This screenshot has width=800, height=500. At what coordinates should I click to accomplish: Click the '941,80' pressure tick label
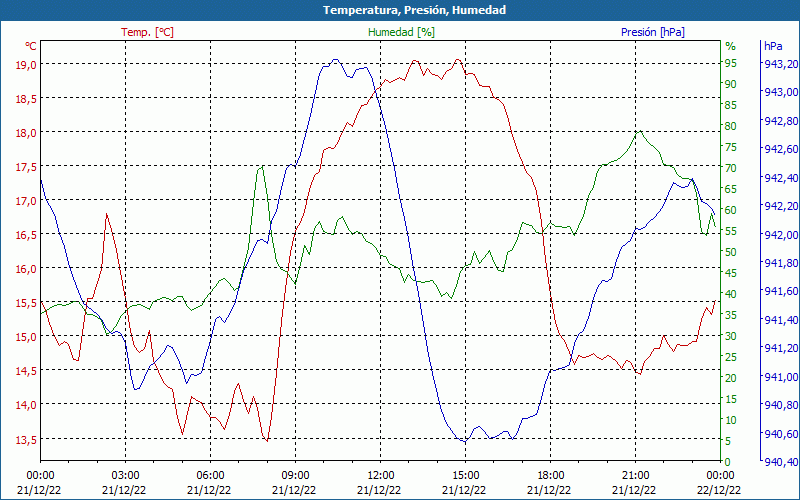point(781,263)
